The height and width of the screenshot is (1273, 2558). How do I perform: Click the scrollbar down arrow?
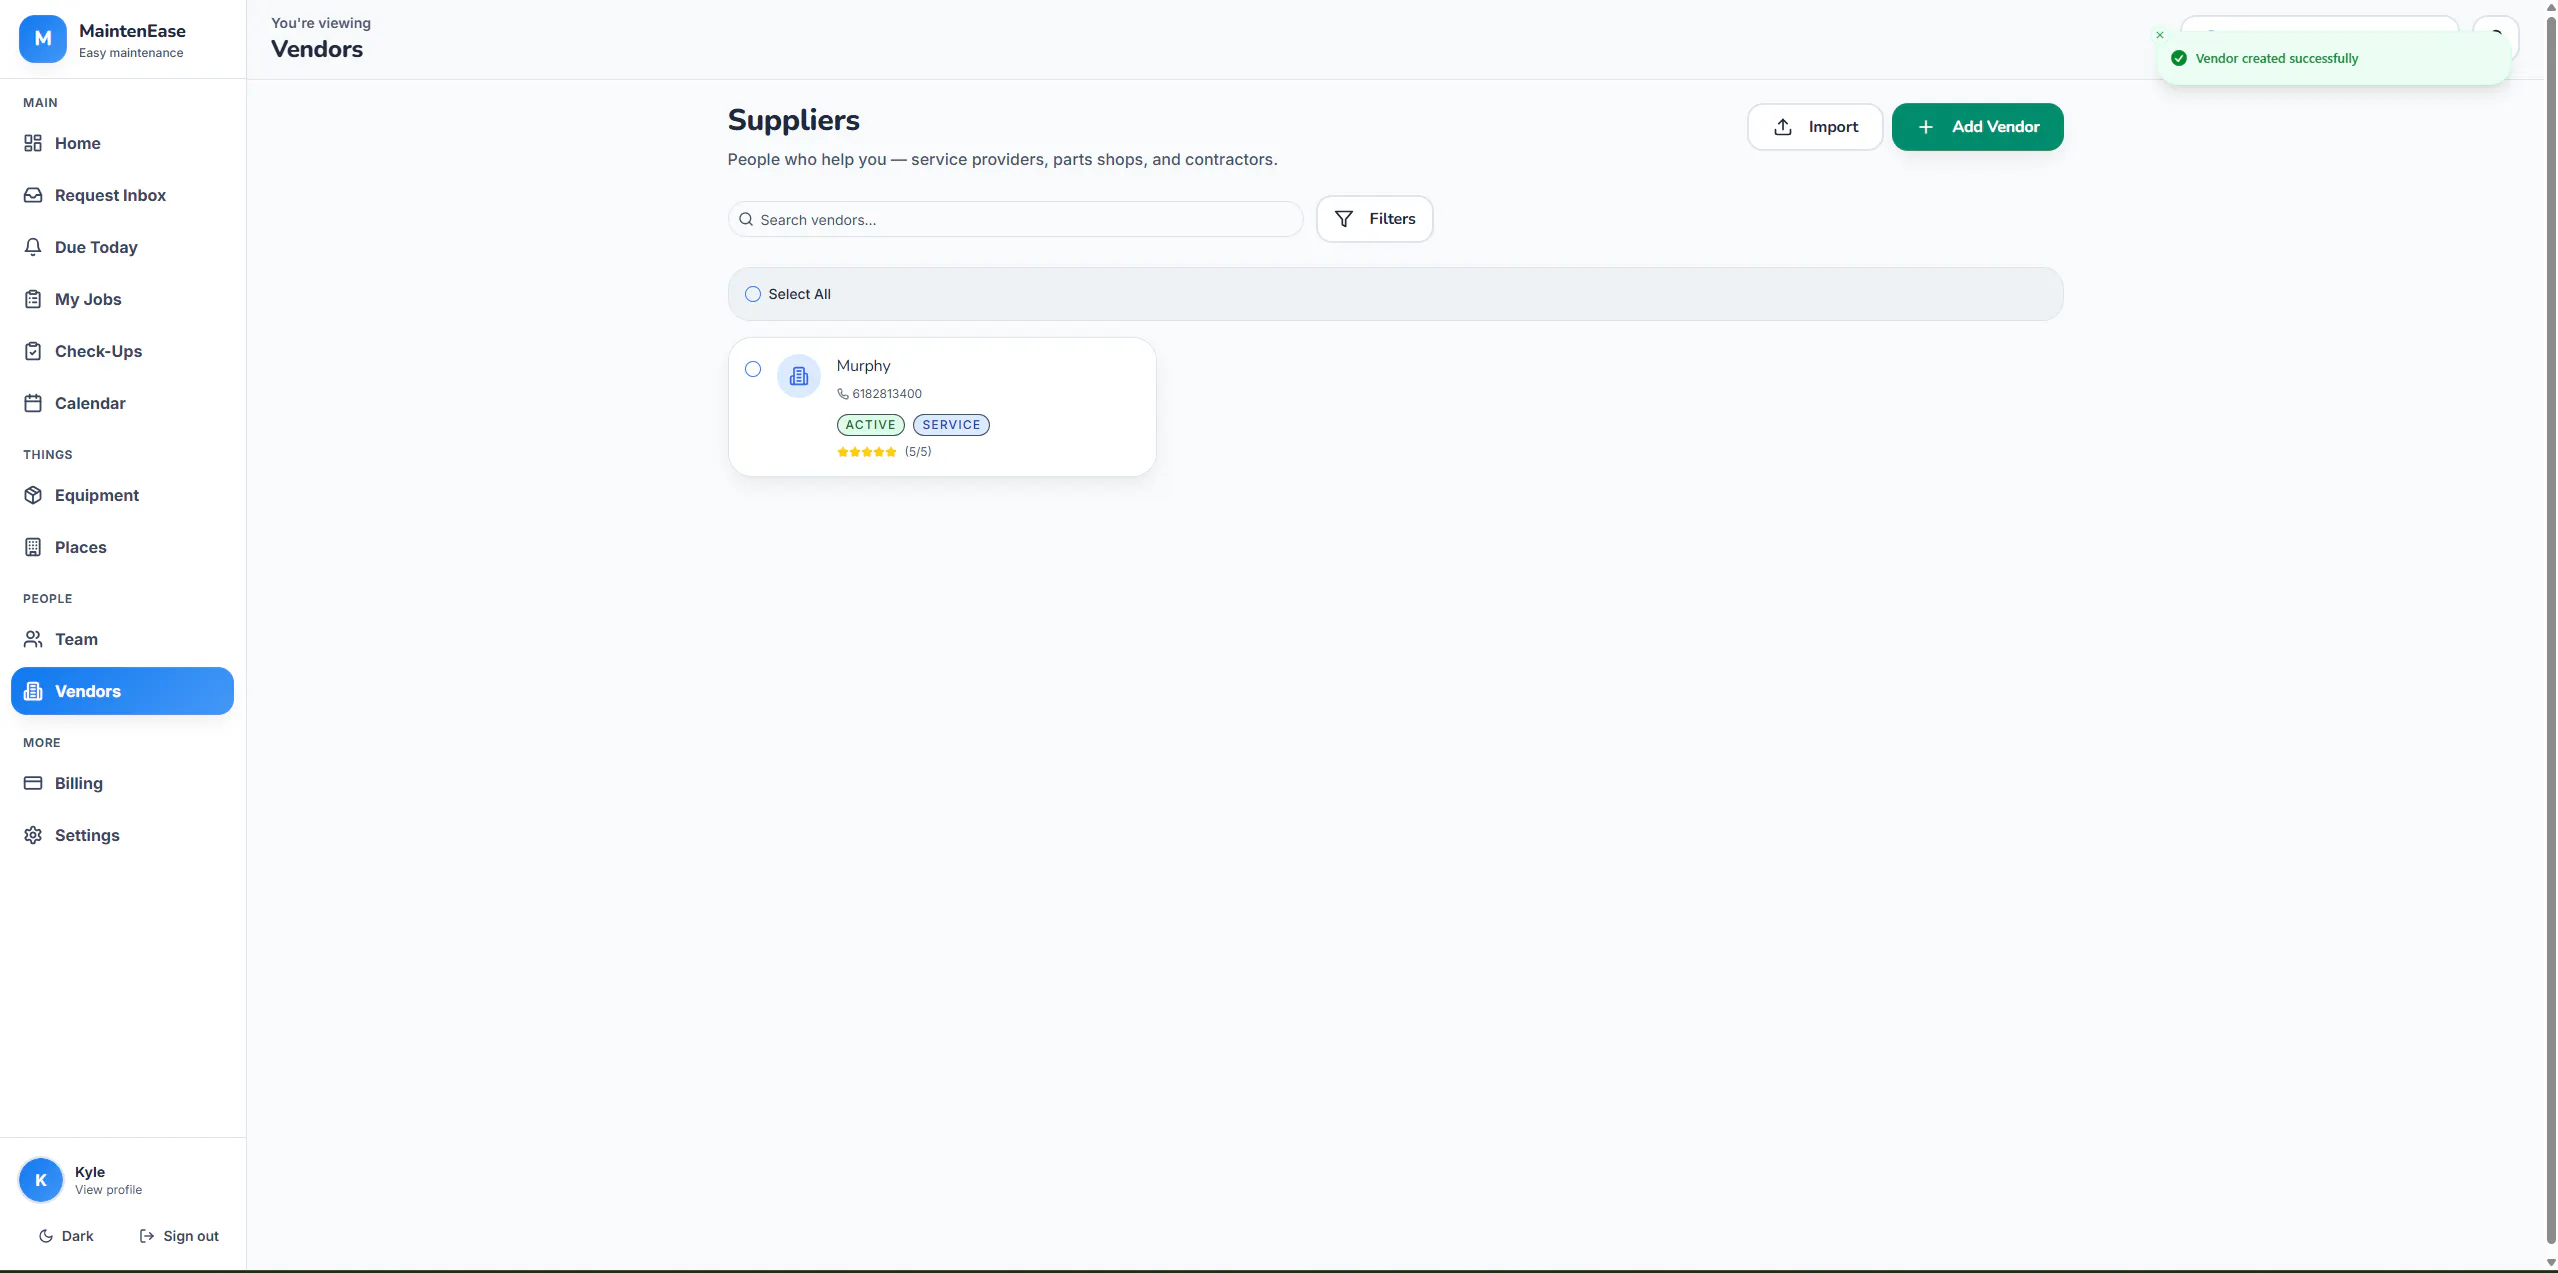point(2550,1263)
